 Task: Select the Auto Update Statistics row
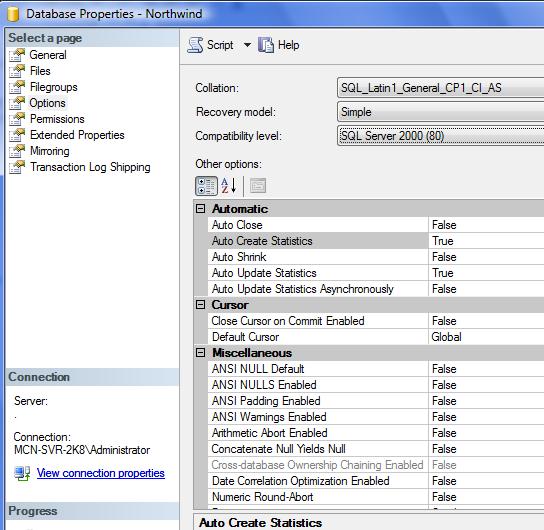376,273
